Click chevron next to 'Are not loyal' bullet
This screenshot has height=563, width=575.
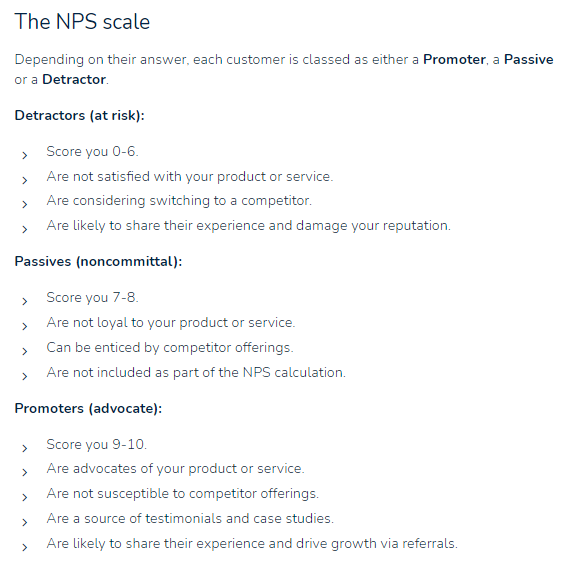[x=25, y=326]
